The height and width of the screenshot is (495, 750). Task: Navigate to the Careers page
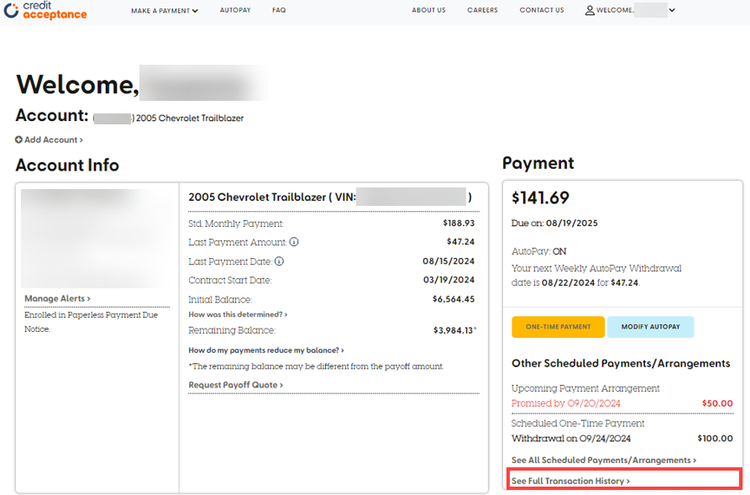pos(482,11)
